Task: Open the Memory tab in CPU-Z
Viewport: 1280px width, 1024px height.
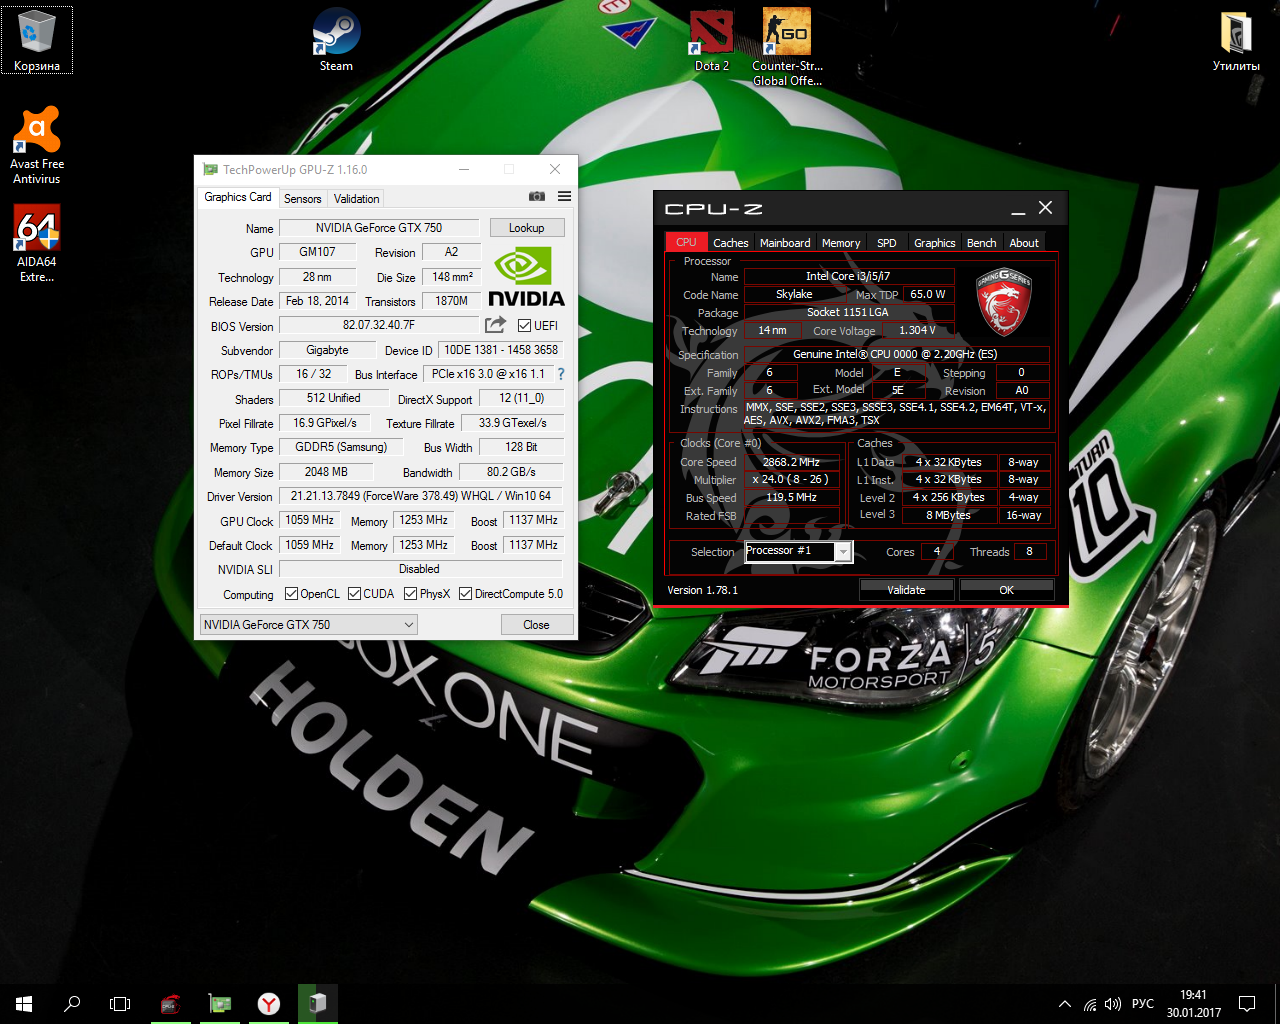Action: pyautogui.click(x=841, y=242)
